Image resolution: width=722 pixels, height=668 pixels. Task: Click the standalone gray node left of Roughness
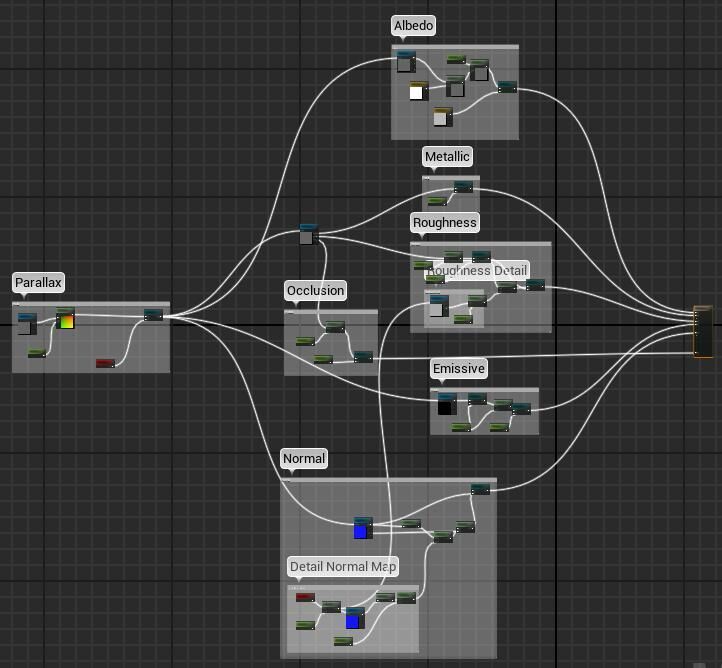pos(308,234)
